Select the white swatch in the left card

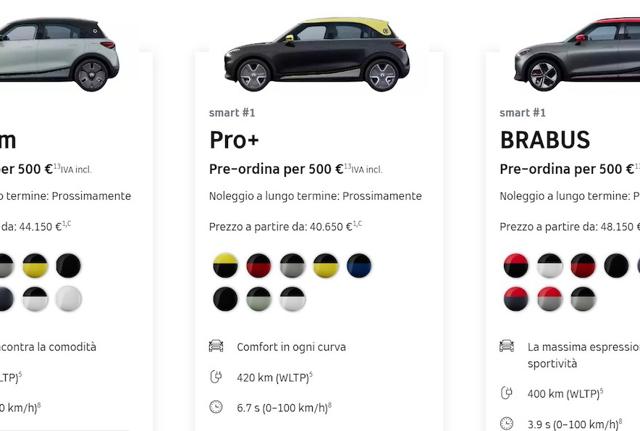coord(68,299)
